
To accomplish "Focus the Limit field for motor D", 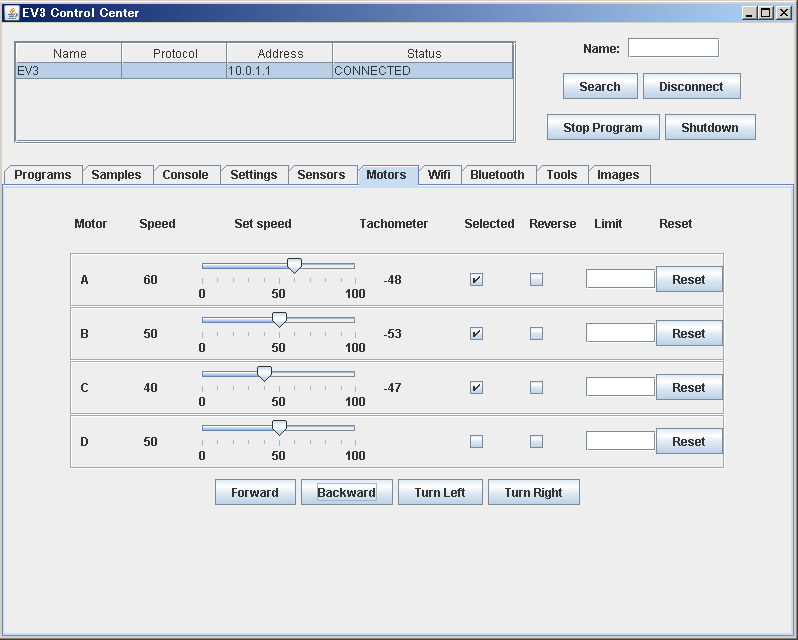I will pos(620,441).
